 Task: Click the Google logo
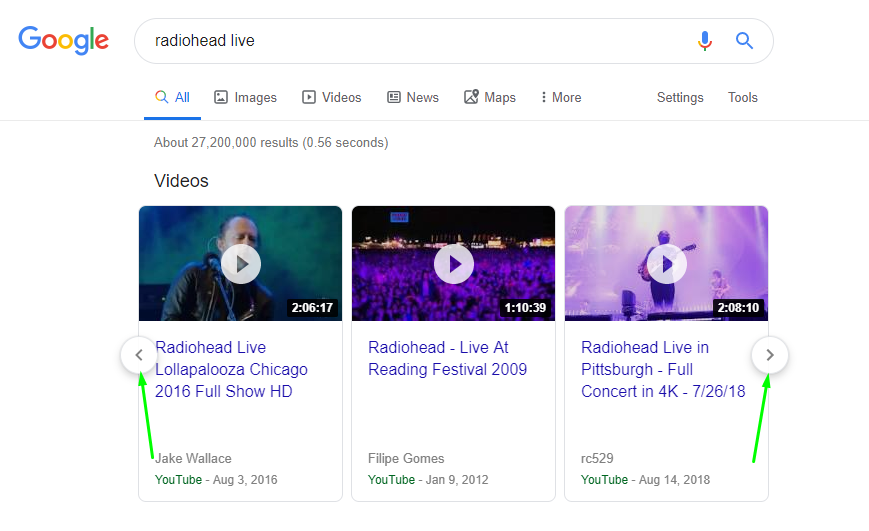pyautogui.click(x=64, y=40)
